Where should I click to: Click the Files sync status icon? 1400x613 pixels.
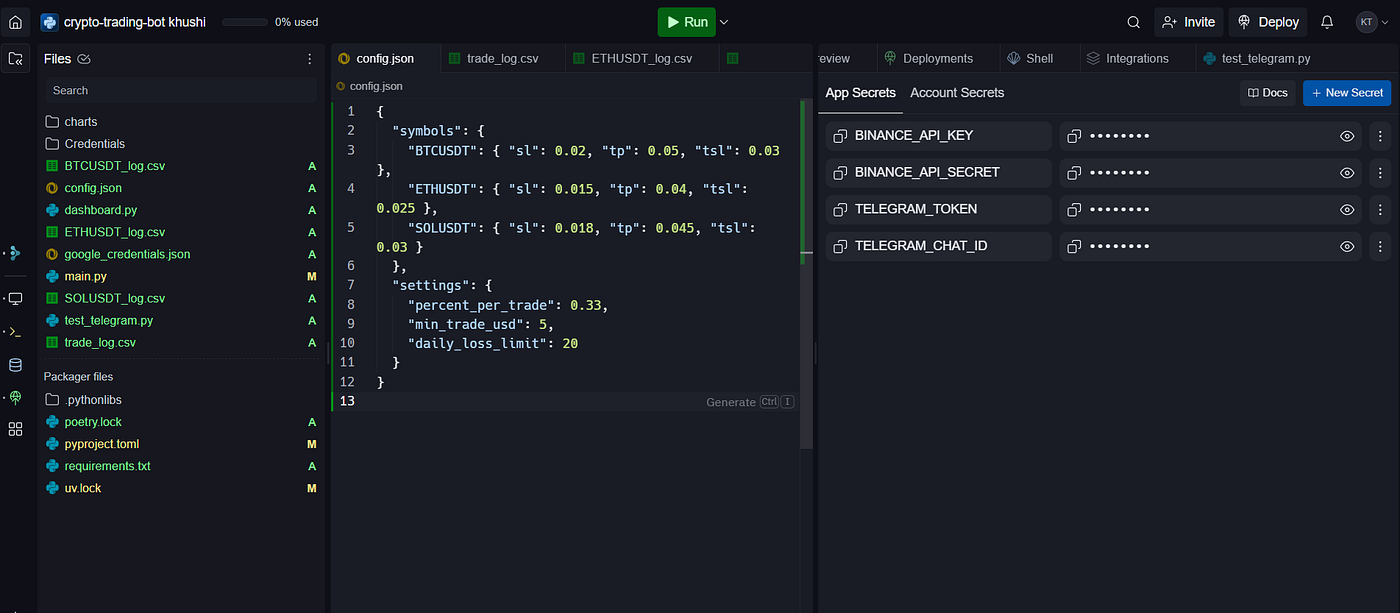(x=85, y=59)
